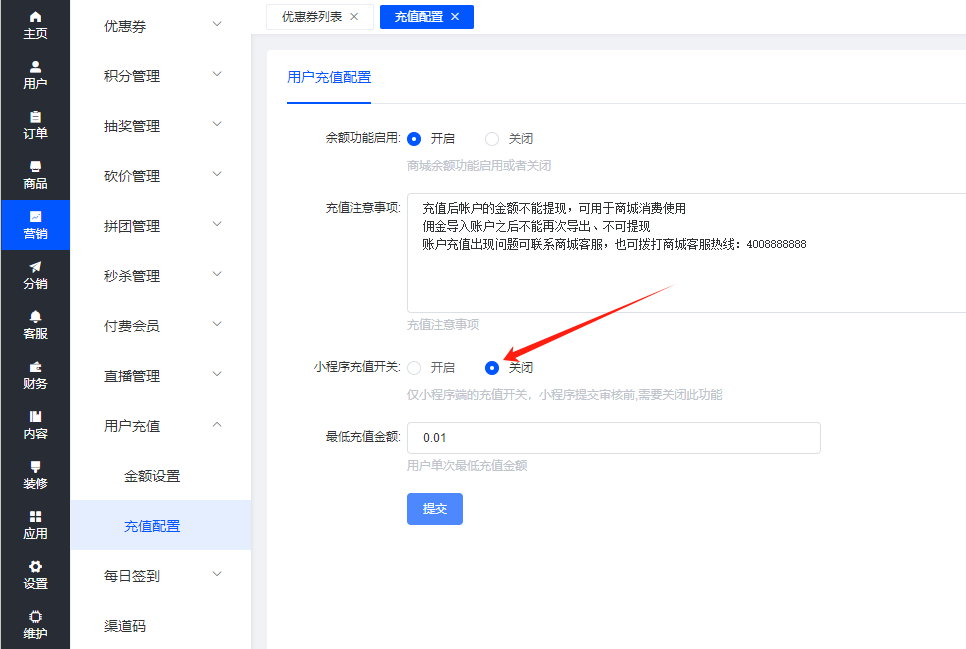Image resolution: width=966 pixels, height=649 pixels.
Task: Expand the 付费会员 menu chevron
Action: (x=217, y=324)
